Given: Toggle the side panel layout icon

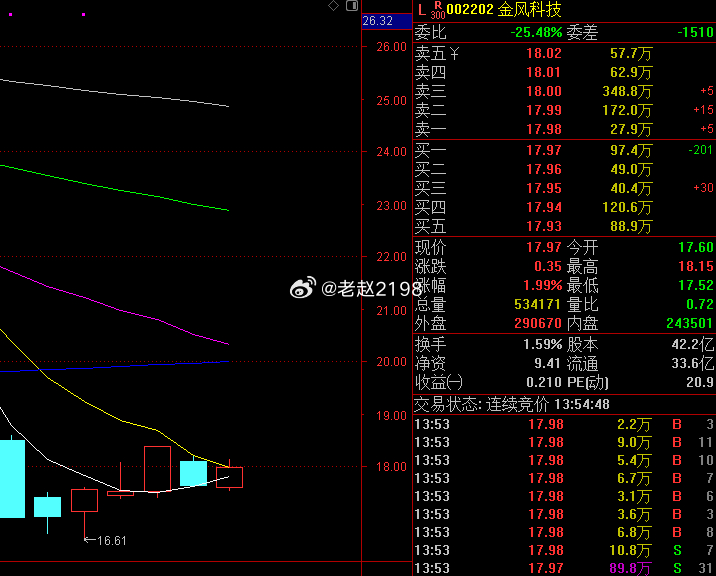Looking at the screenshot, I should pos(352,5).
